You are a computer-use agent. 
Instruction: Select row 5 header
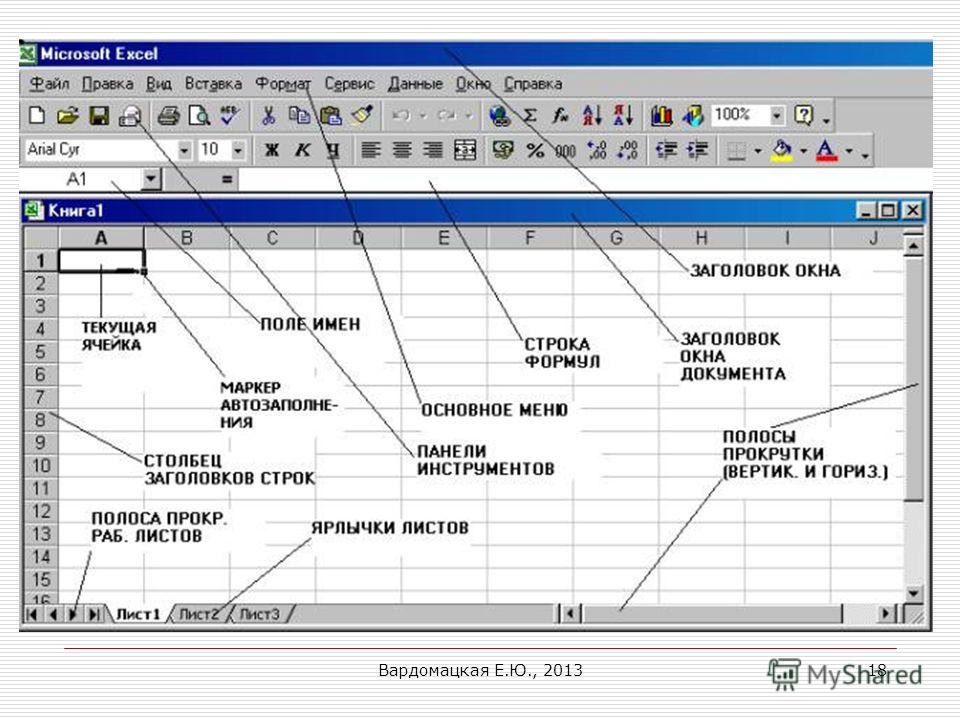point(40,351)
